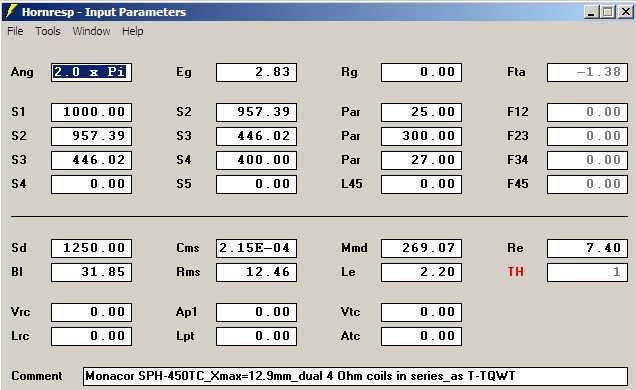Click the S1 field 1000.00
This screenshot has height=390, width=636.
pos(91,112)
